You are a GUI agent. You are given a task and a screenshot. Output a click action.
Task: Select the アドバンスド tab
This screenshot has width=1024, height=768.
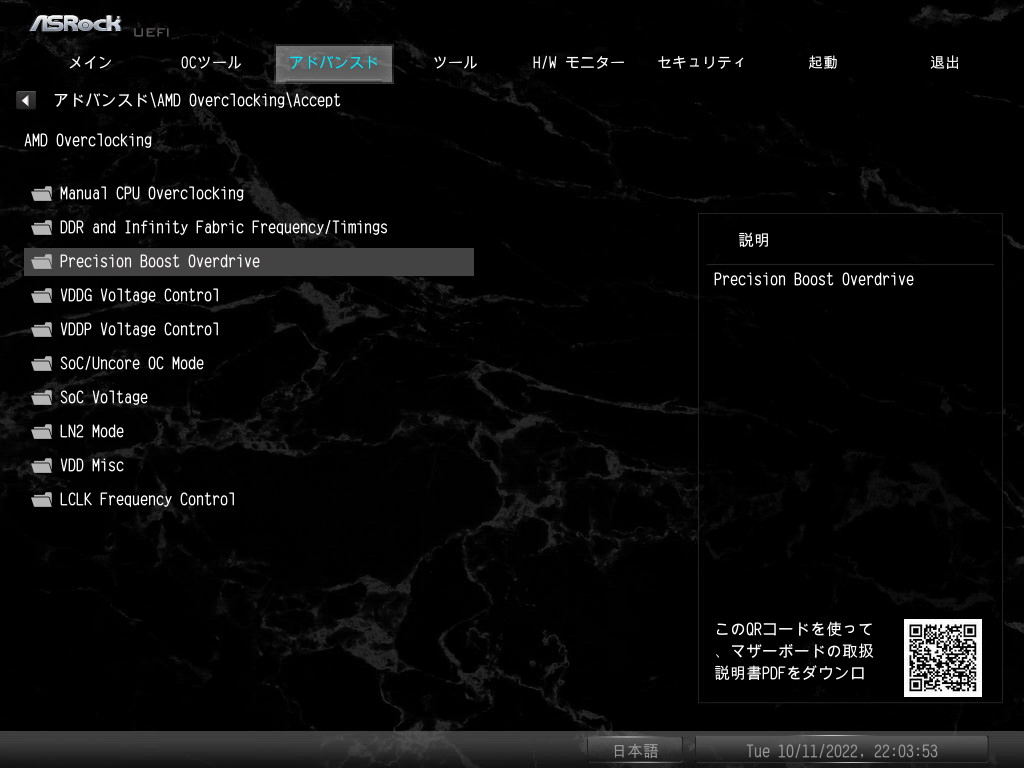[334, 63]
